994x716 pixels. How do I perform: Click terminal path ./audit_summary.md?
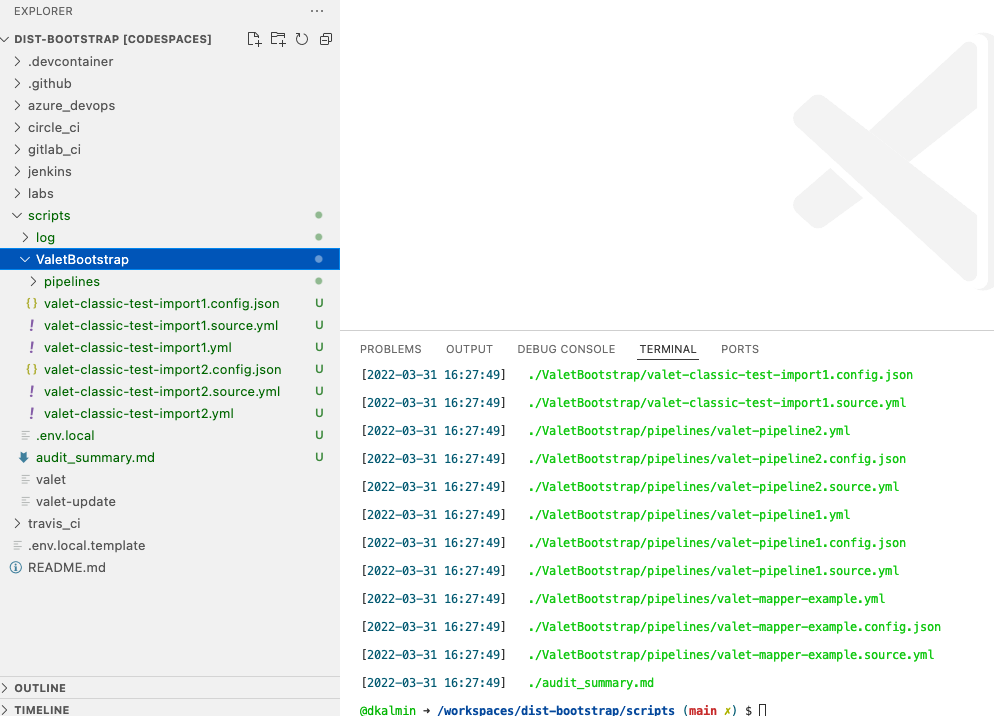pos(591,683)
